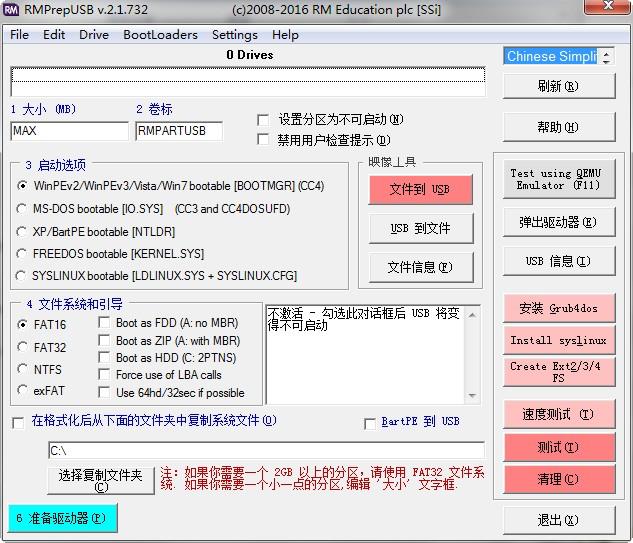
Task: Click the Install syslinux button
Action: [558, 340]
